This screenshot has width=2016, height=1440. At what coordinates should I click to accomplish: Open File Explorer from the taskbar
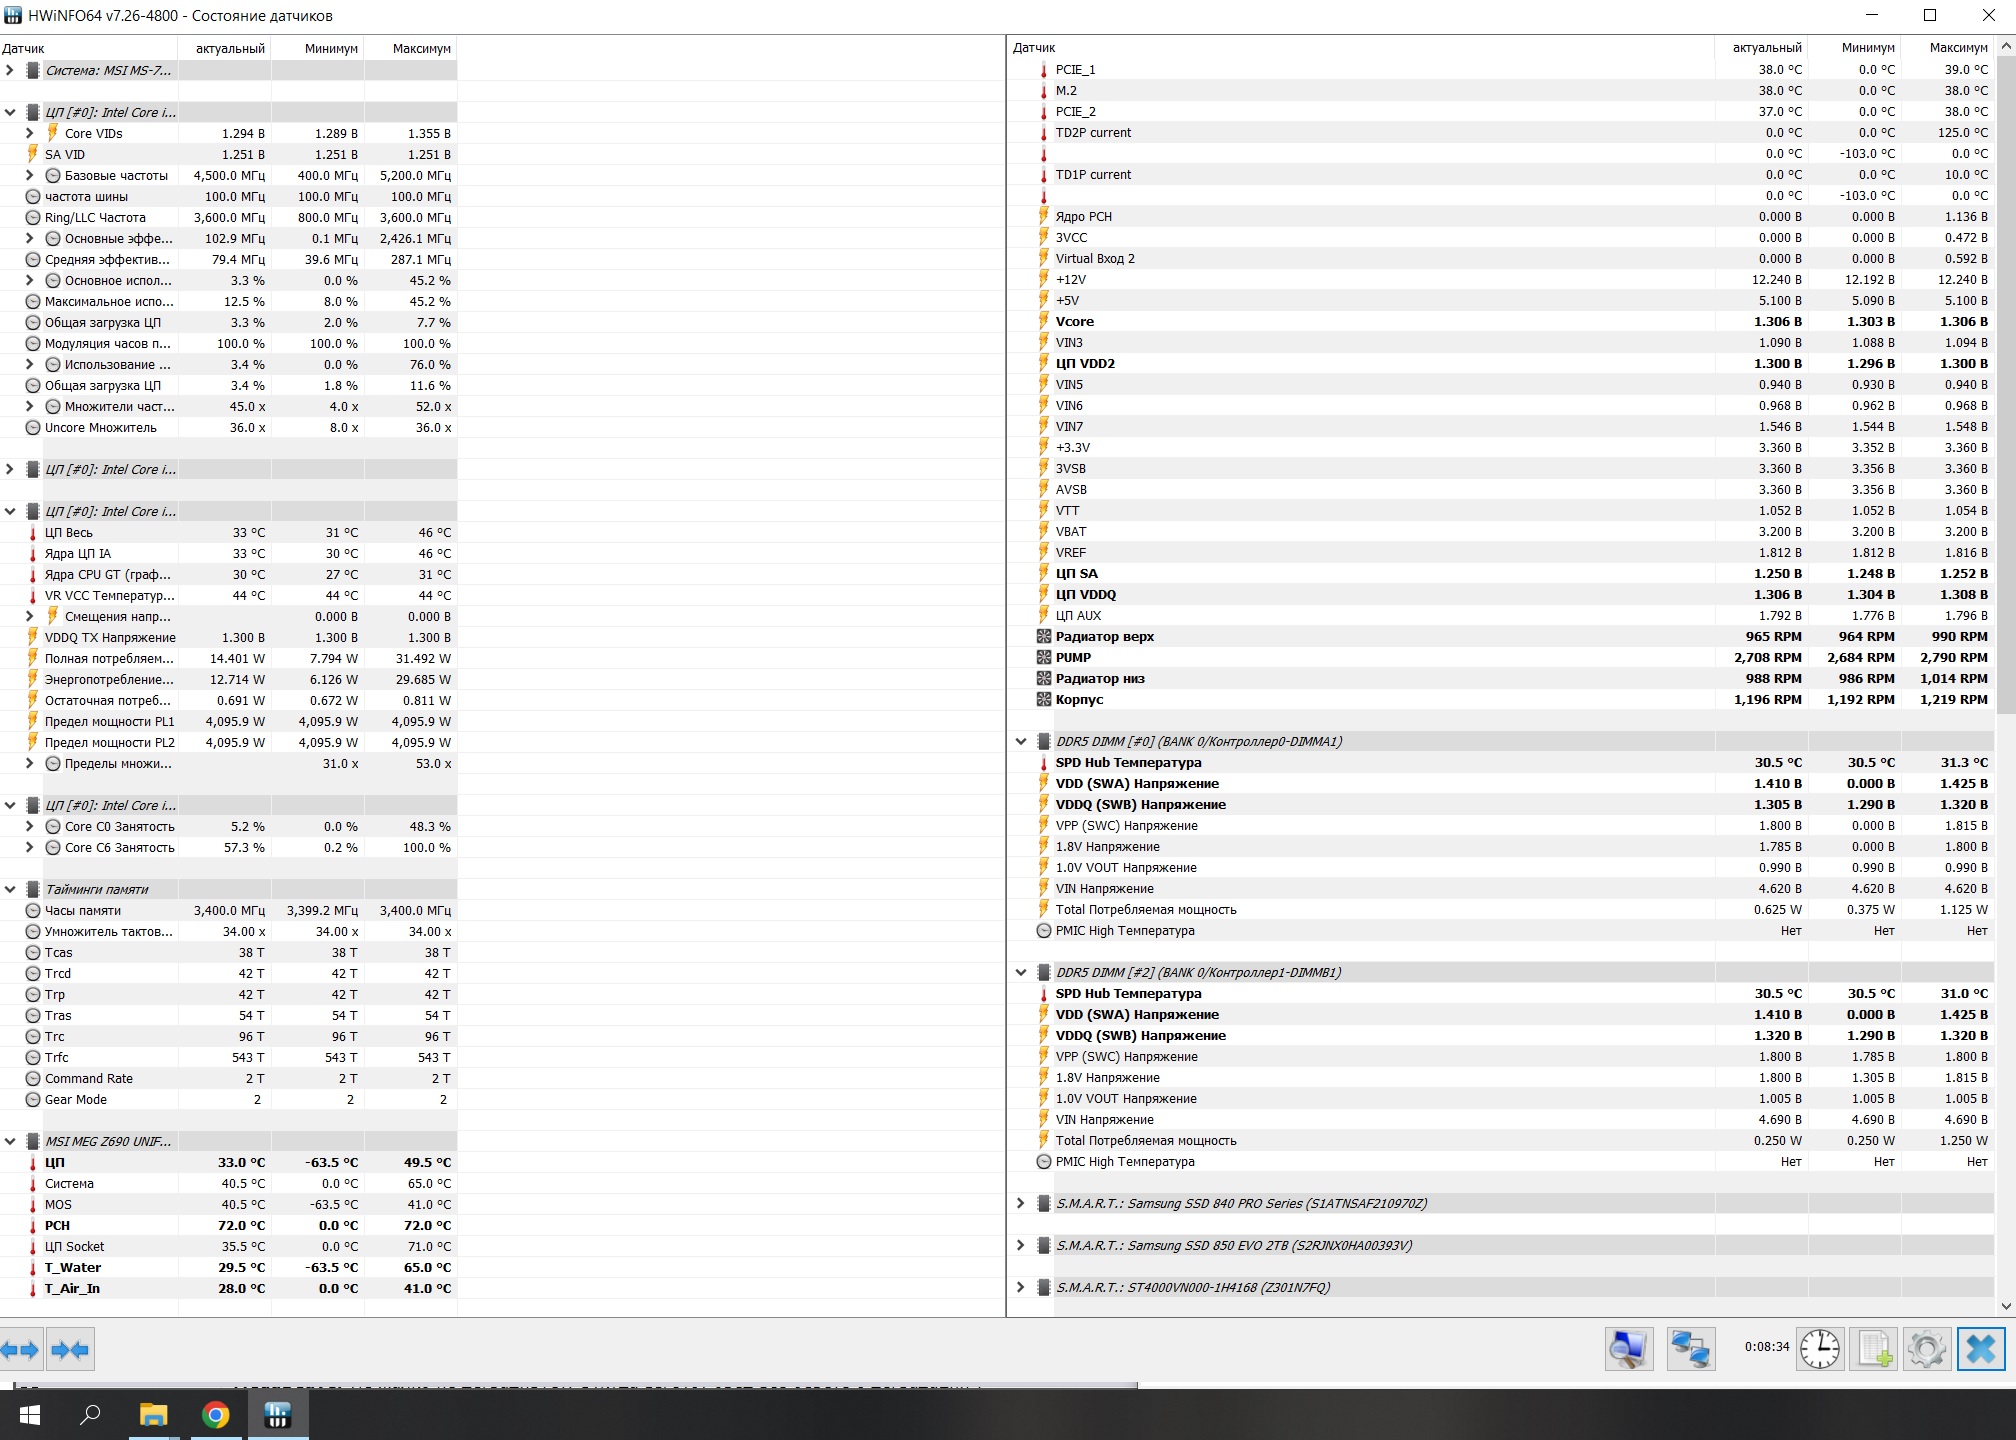point(153,1414)
